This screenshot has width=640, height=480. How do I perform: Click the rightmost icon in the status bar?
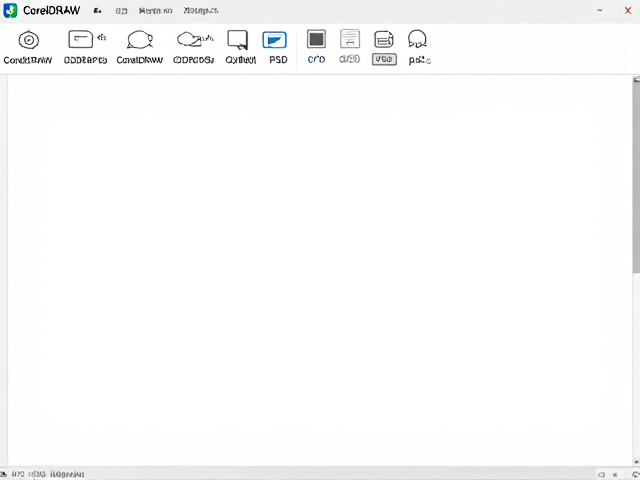[x=636, y=475]
